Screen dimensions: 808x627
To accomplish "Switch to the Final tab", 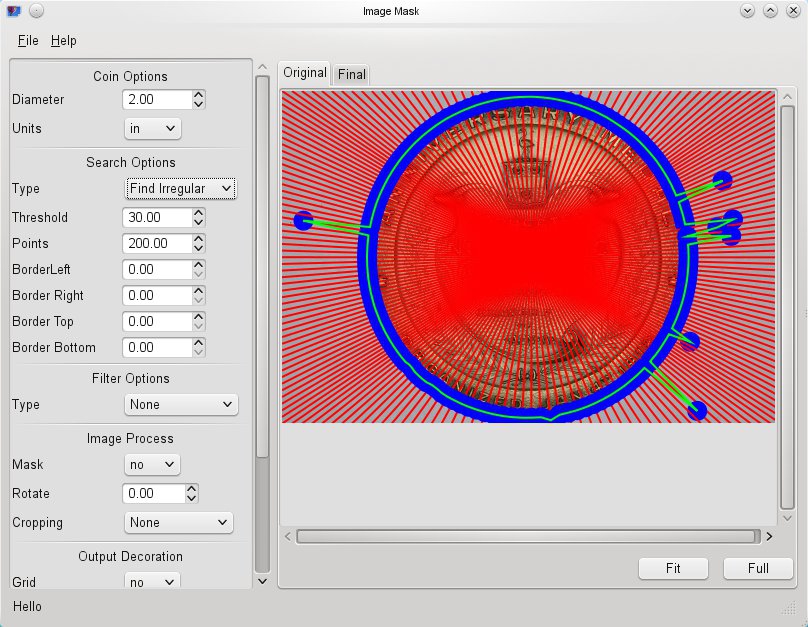I will tap(351, 74).
